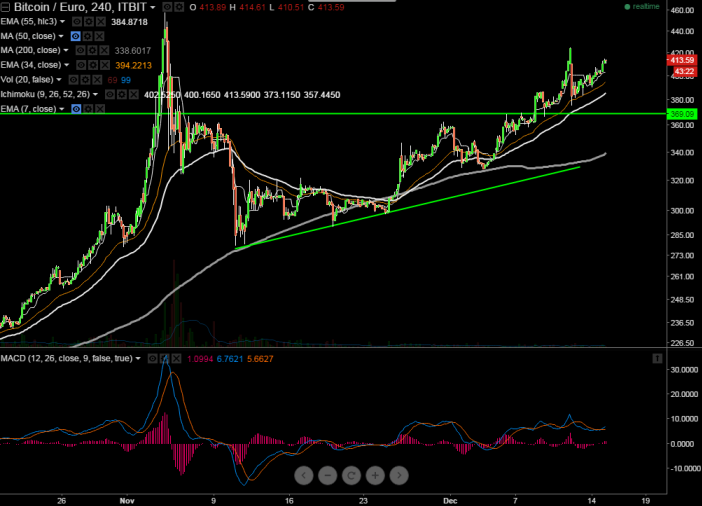Zoom out with the round minus button
This screenshot has height=506, width=702.
(x=328, y=476)
